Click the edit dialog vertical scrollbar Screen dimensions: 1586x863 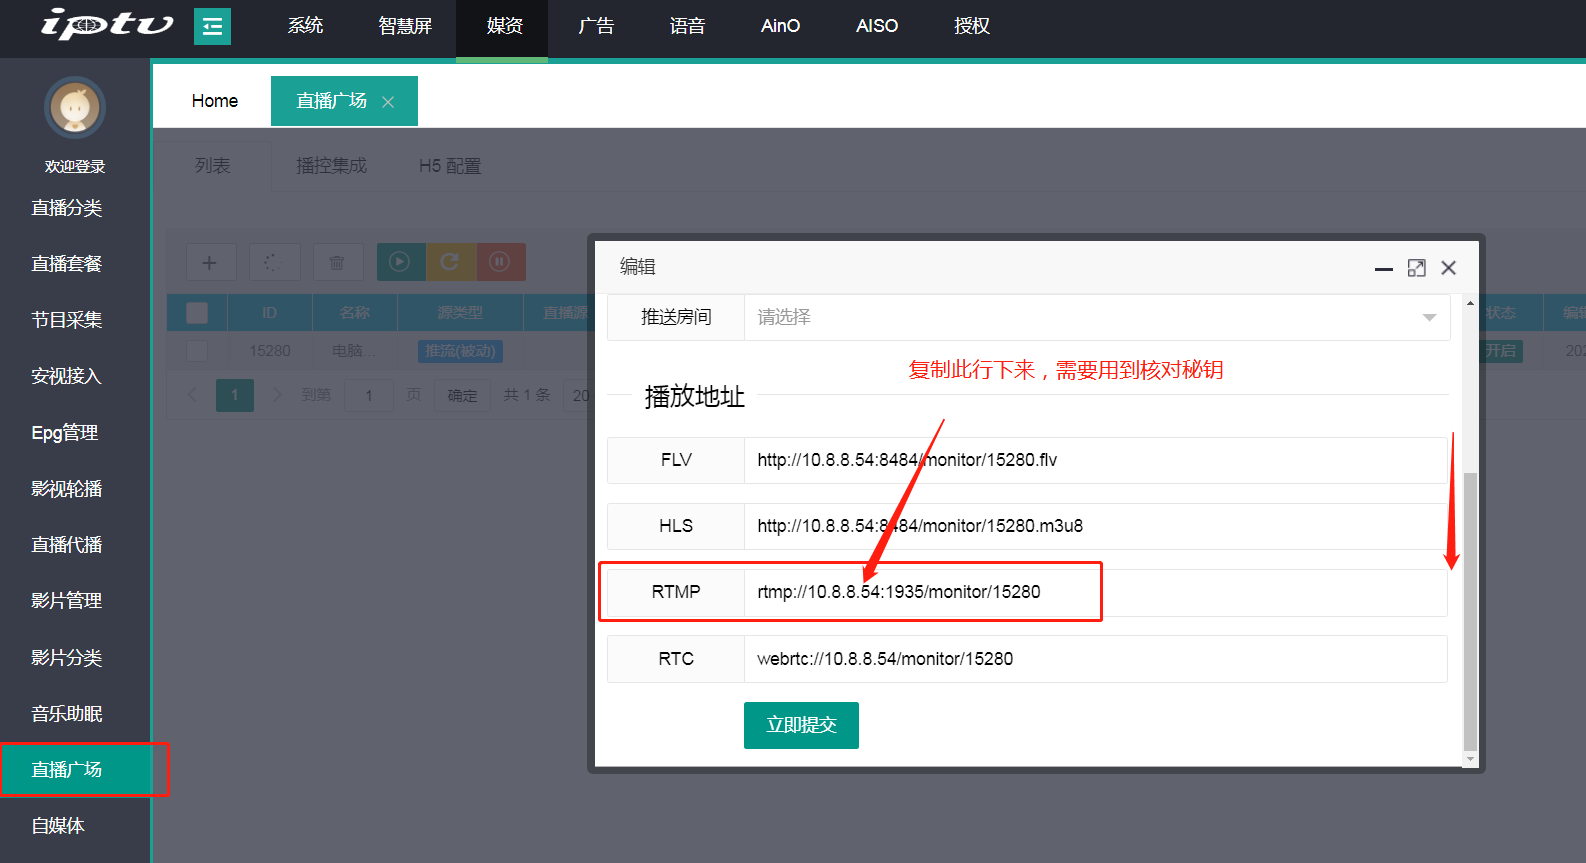point(1469,610)
